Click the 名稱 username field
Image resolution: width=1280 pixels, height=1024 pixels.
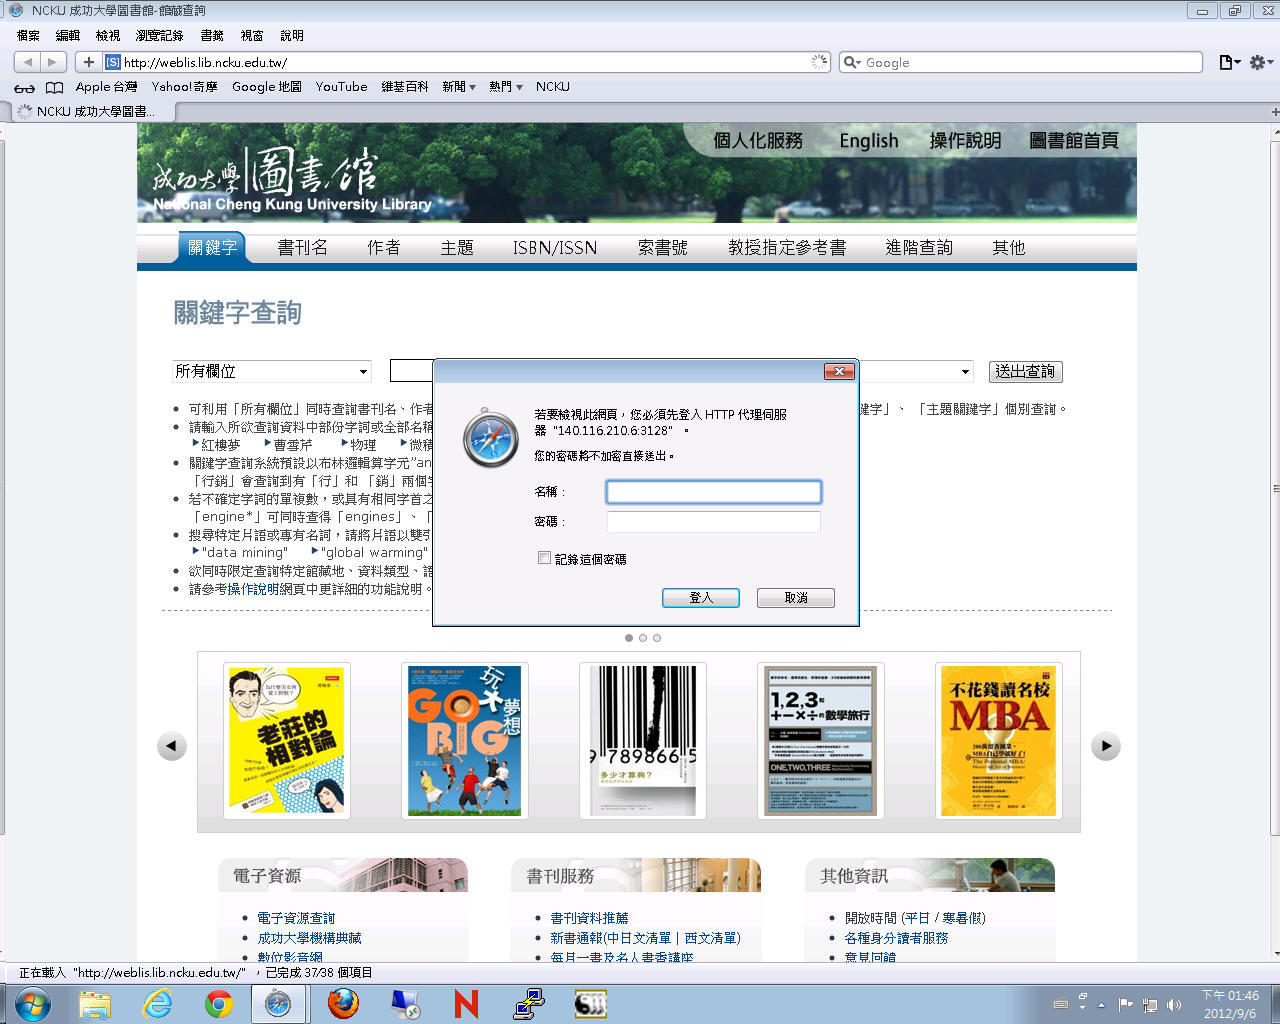click(x=714, y=491)
